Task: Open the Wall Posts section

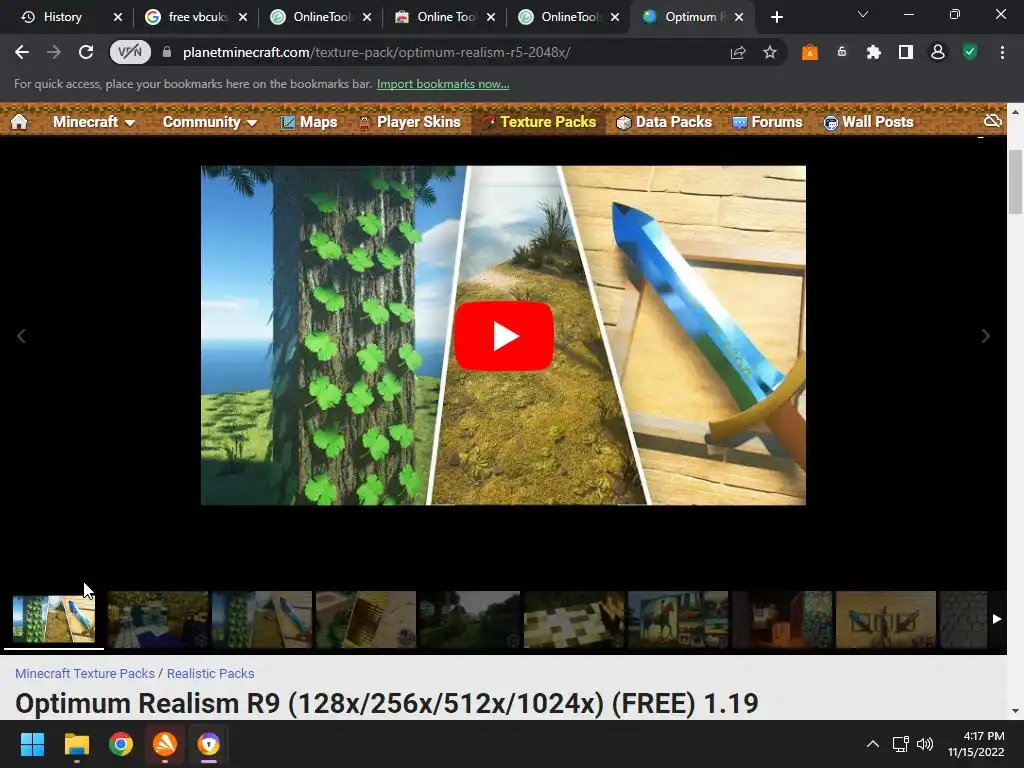Action: (x=868, y=122)
